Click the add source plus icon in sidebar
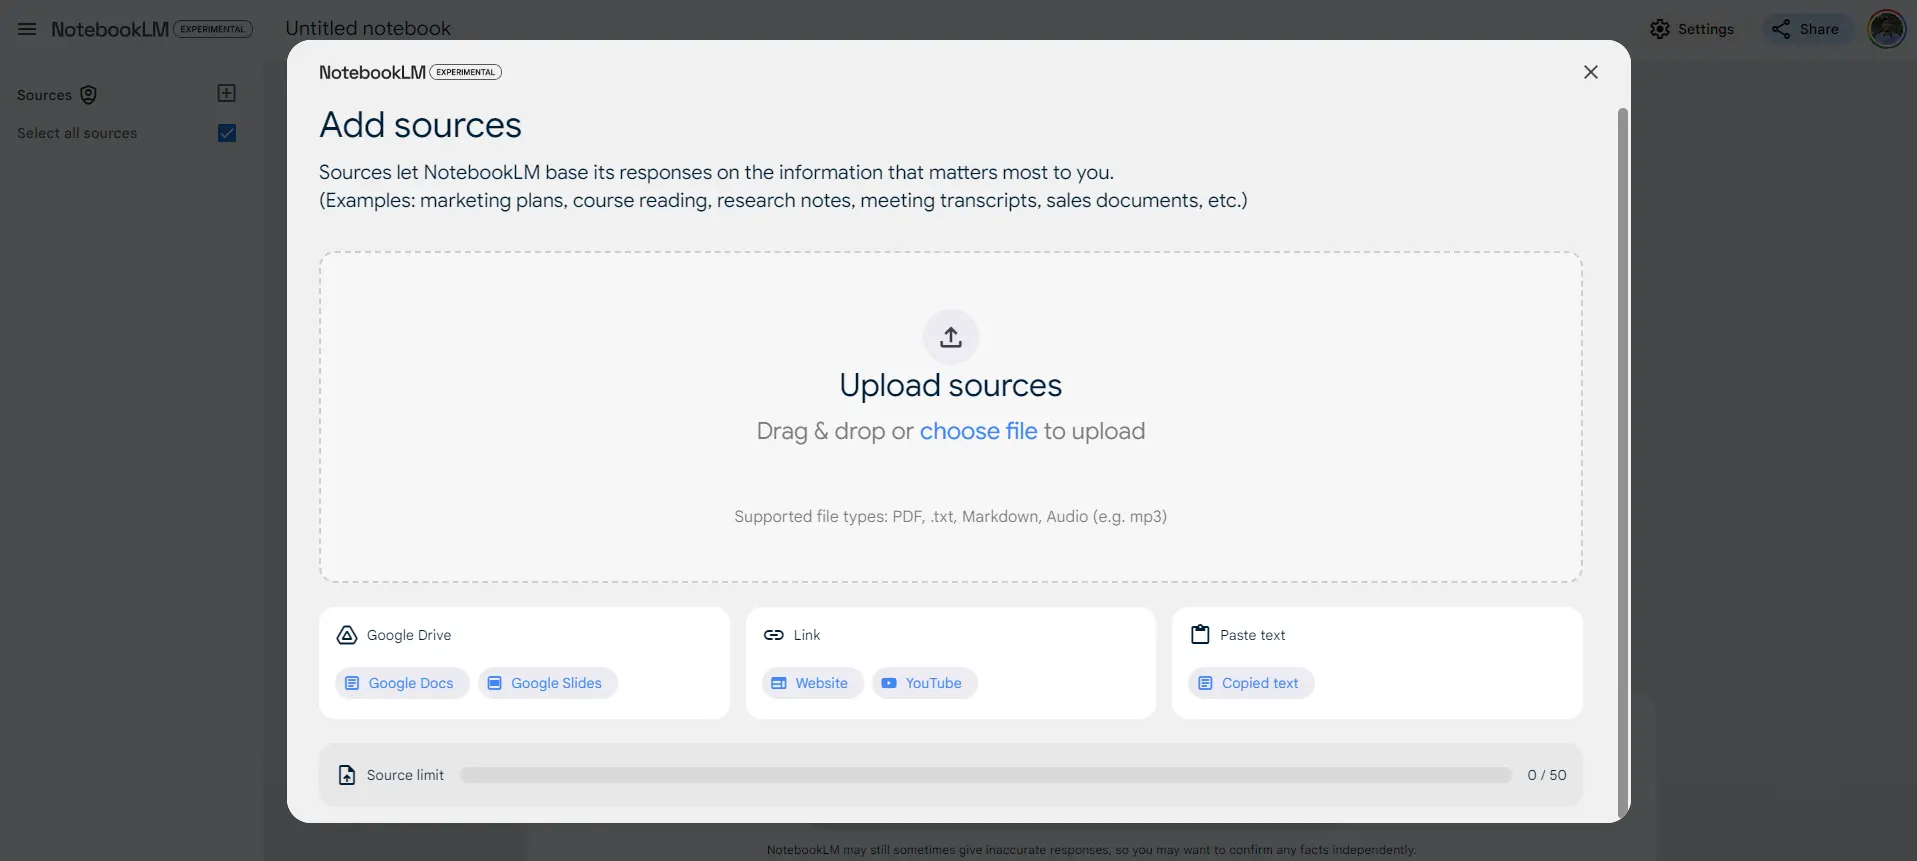This screenshot has height=861, width=1917. pyautogui.click(x=227, y=93)
